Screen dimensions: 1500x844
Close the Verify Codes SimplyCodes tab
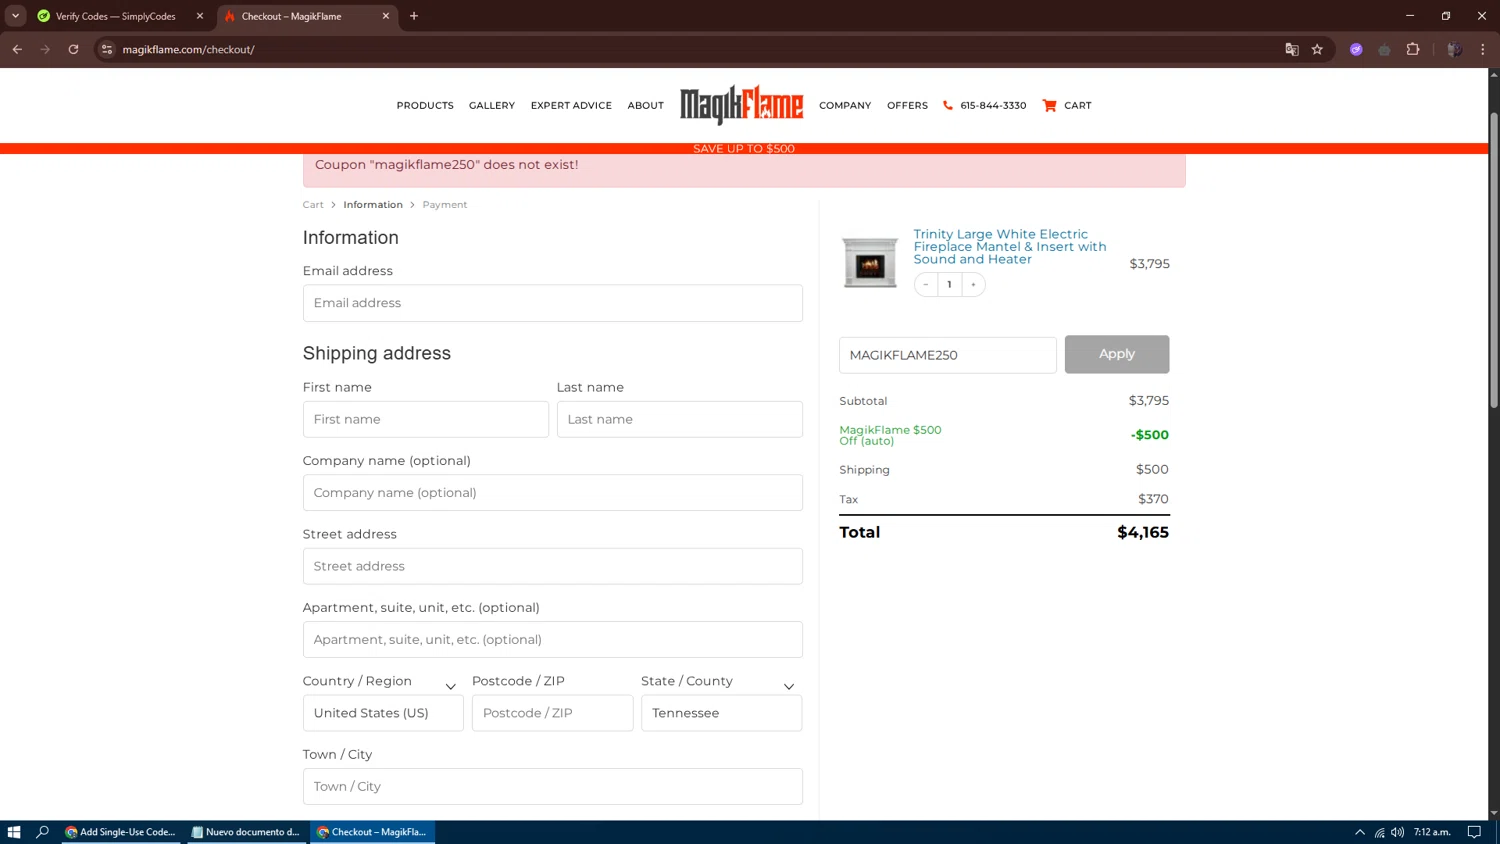(x=200, y=16)
